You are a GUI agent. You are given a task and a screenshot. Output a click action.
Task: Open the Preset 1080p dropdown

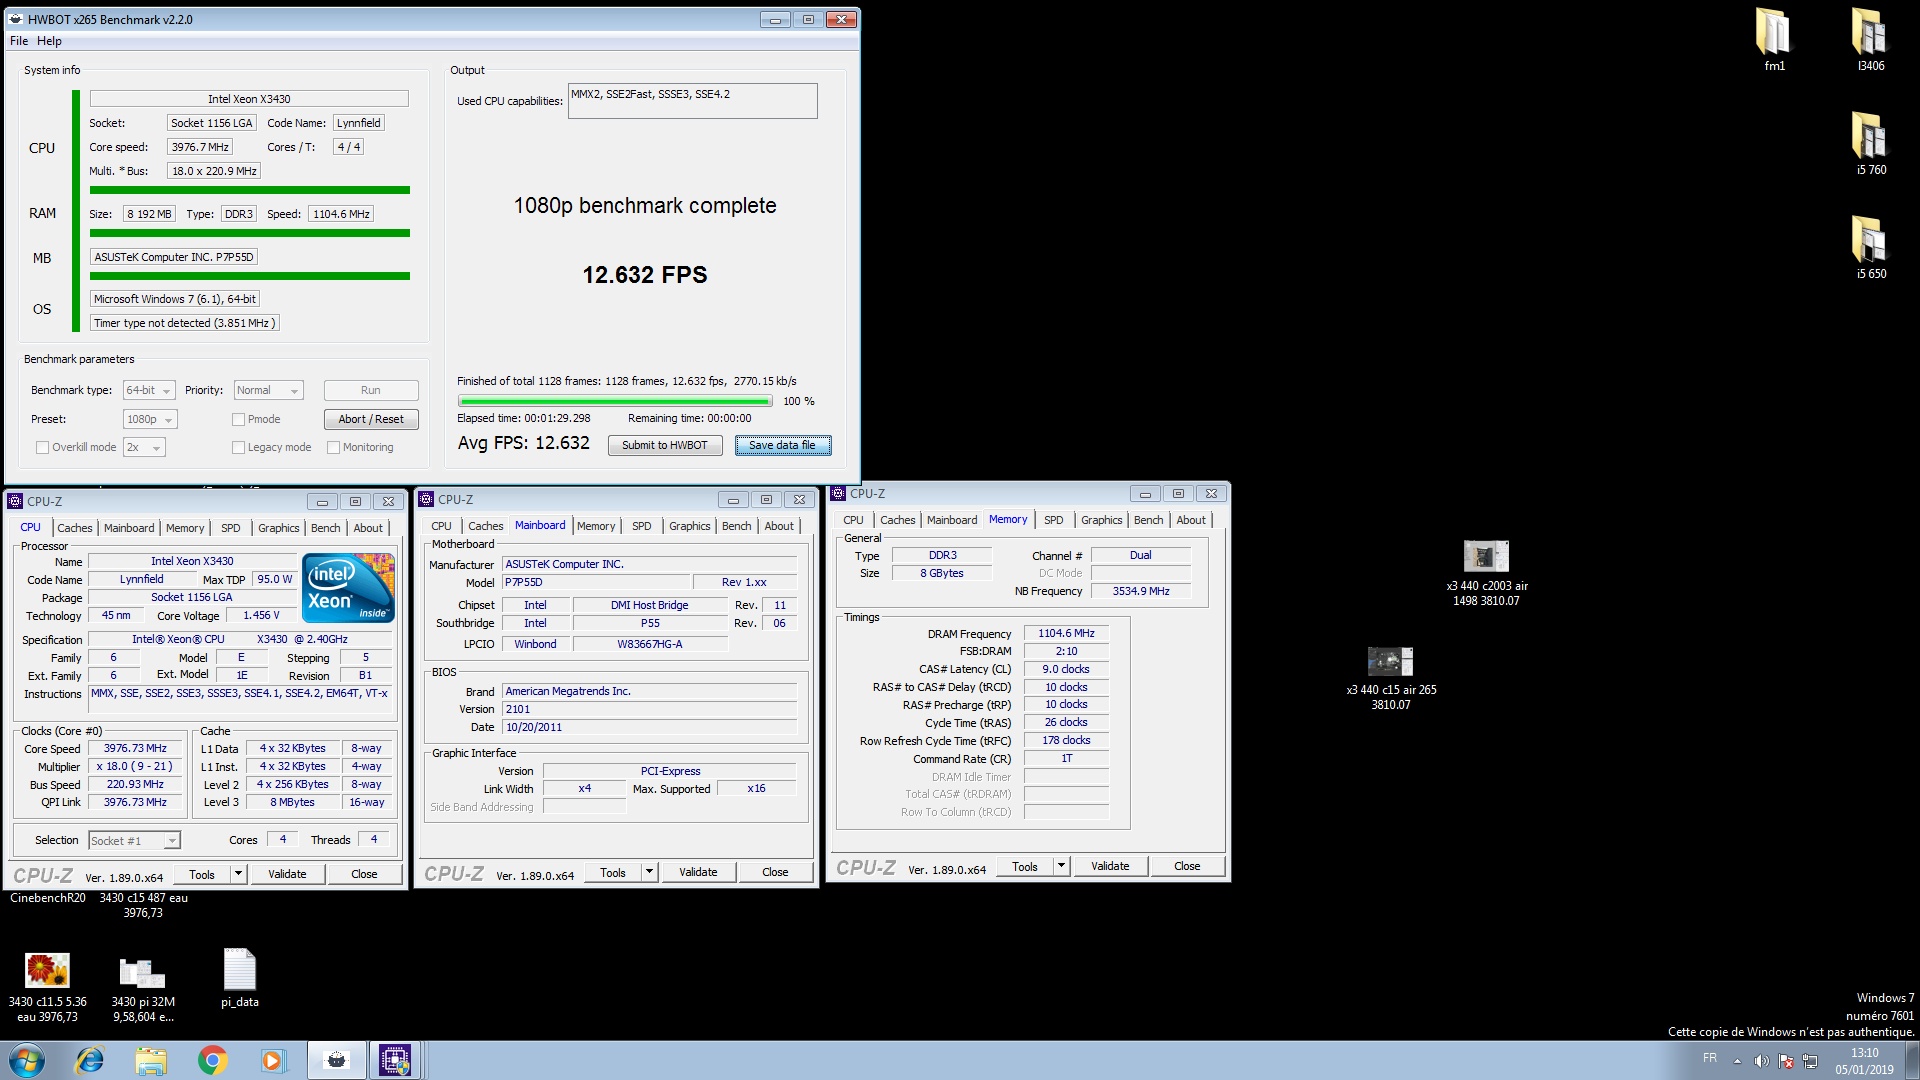click(x=150, y=419)
